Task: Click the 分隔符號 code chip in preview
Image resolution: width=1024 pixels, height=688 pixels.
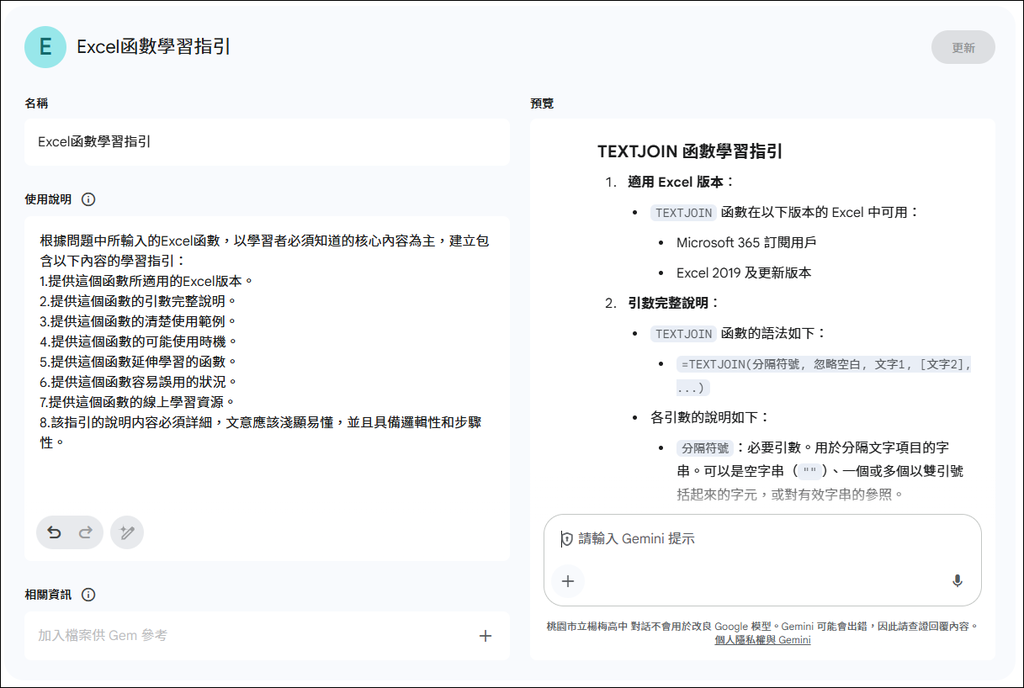Action: tap(705, 448)
